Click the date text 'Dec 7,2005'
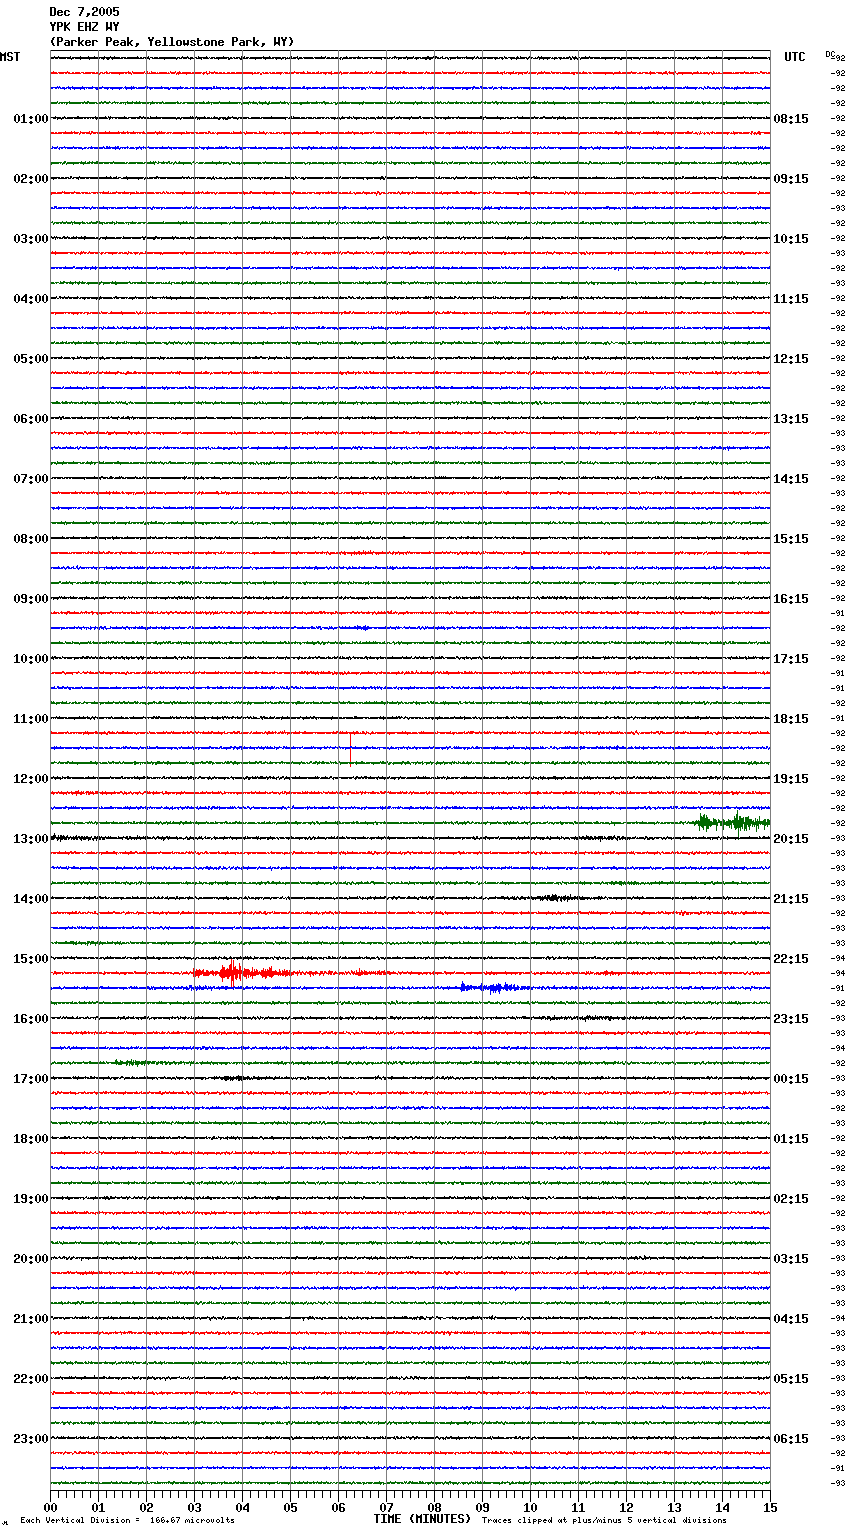Image resolution: width=850 pixels, height=1534 pixels. click(x=84, y=12)
